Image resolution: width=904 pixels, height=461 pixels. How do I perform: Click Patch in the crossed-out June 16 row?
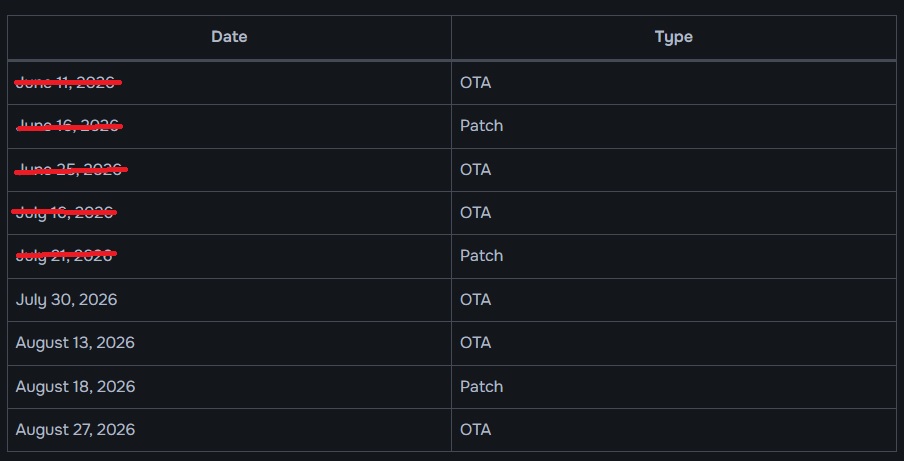tap(481, 126)
